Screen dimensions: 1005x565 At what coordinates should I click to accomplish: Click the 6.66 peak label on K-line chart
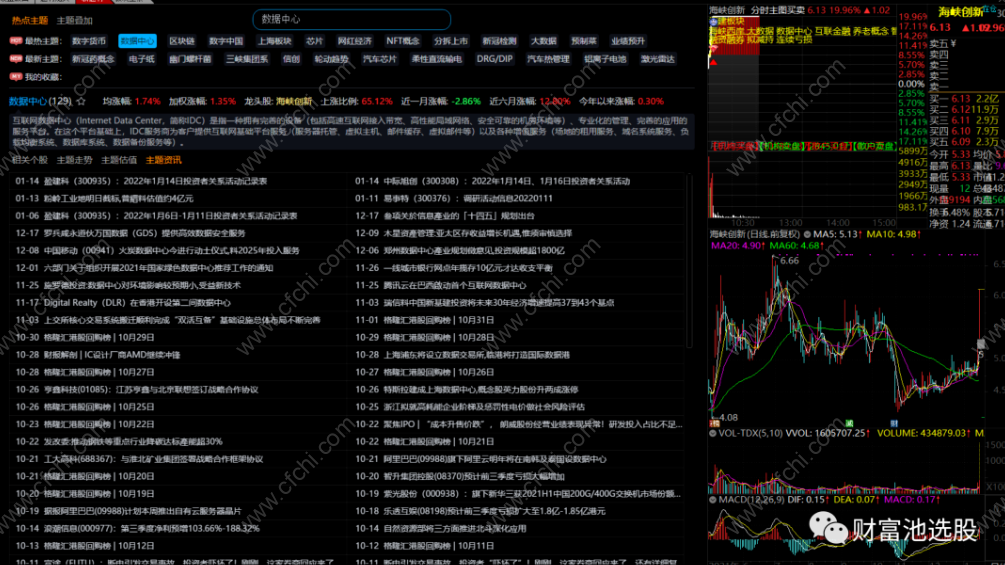789,261
